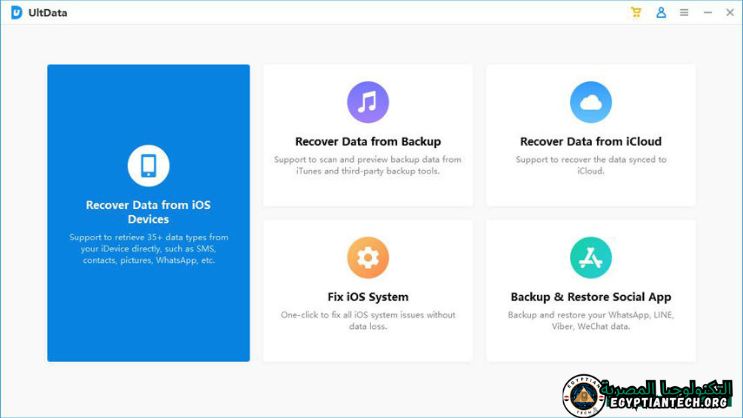Image resolution: width=743 pixels, height=418 pixels.
Task: Click the purple music note icon
Action: pos(368,103)
